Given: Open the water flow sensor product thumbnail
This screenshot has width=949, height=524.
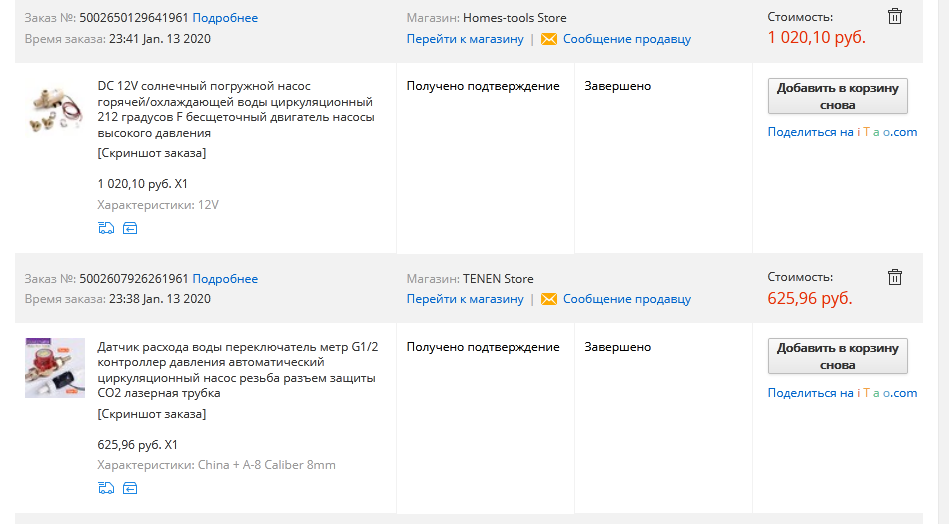Looking at the screenshot, I should point(54,368).
